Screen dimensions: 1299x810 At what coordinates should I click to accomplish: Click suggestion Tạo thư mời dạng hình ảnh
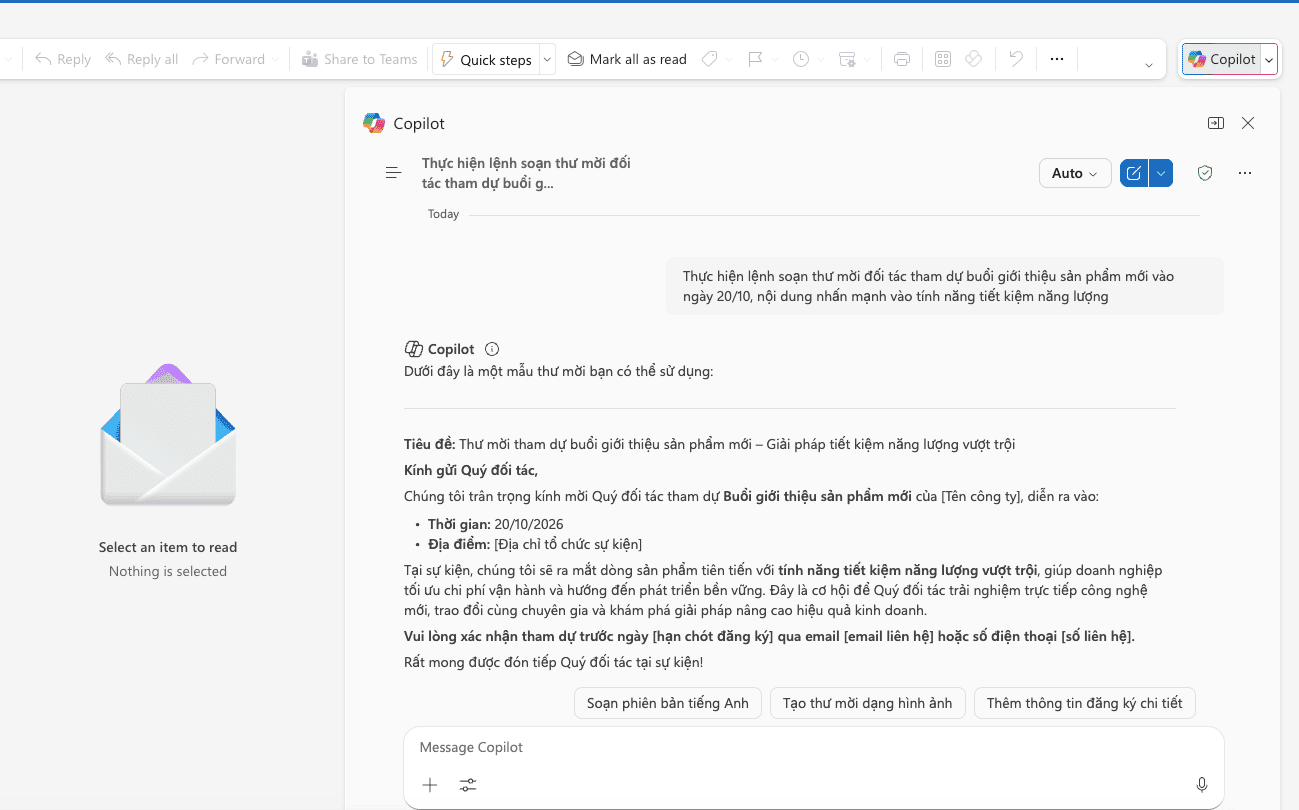pos(868,703)
